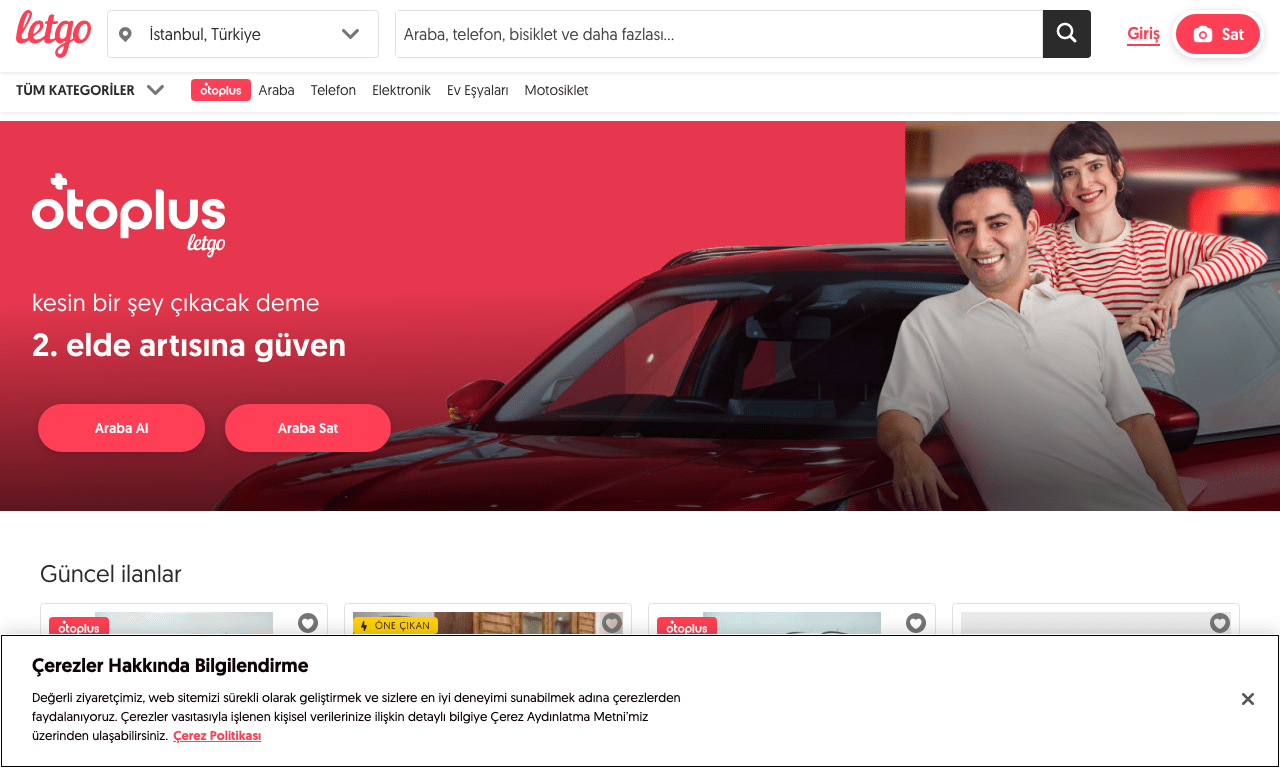Open TÜM KATEGORİLER label

pos(75,90)
